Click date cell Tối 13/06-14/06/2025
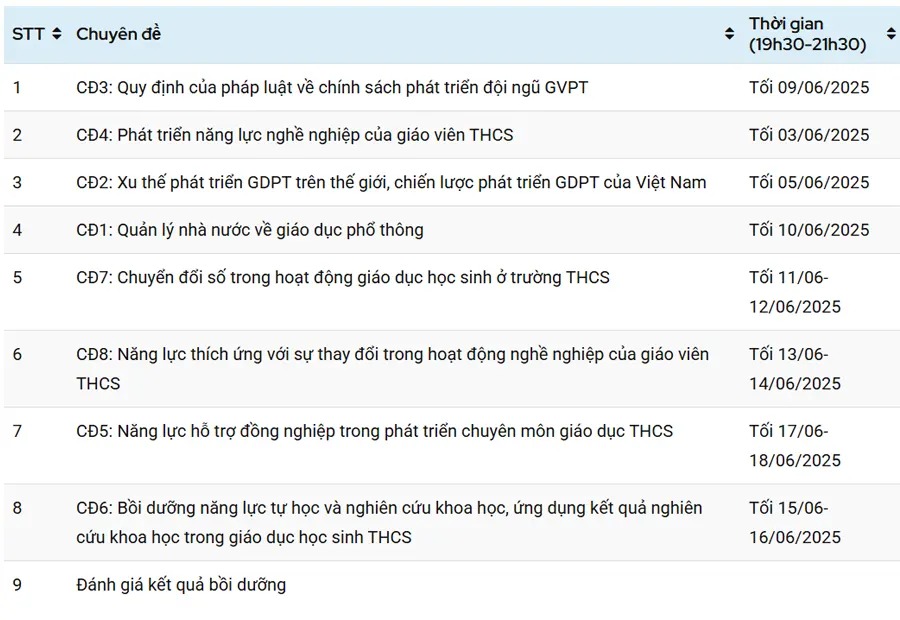The image size is (900, 620). [x=795, y=369]
